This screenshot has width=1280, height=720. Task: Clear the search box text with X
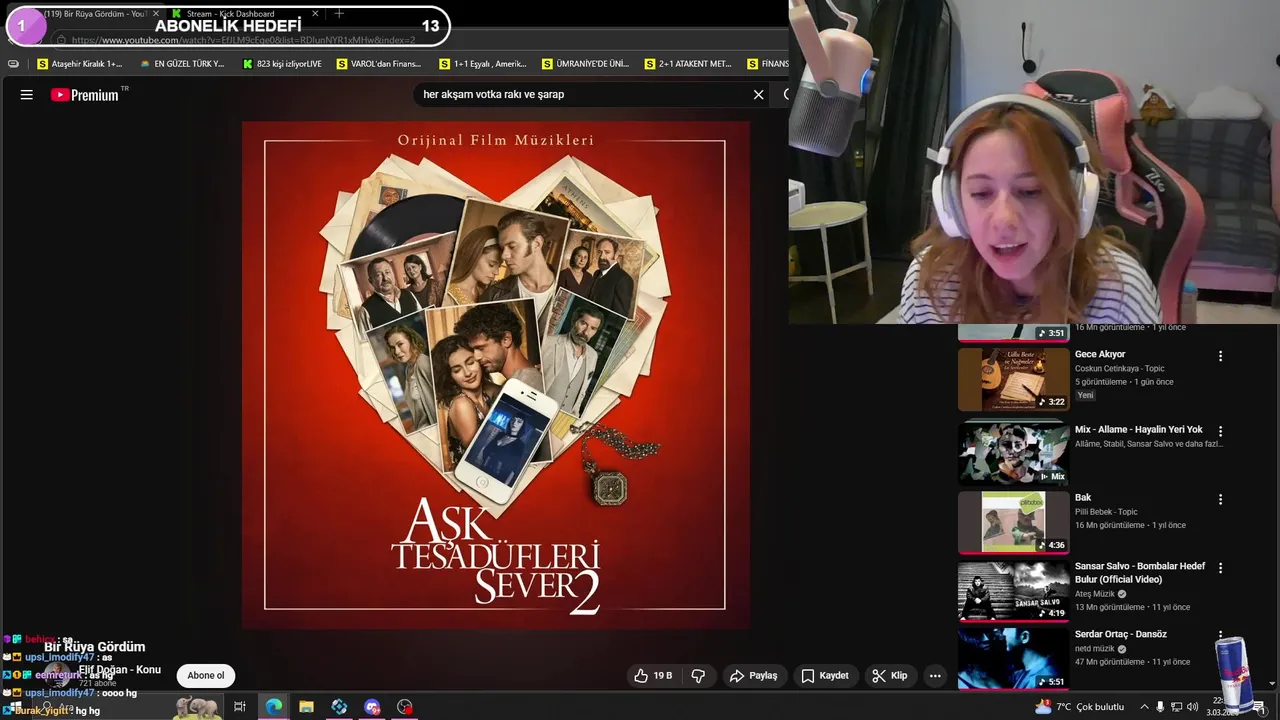[x=759, y=95]
